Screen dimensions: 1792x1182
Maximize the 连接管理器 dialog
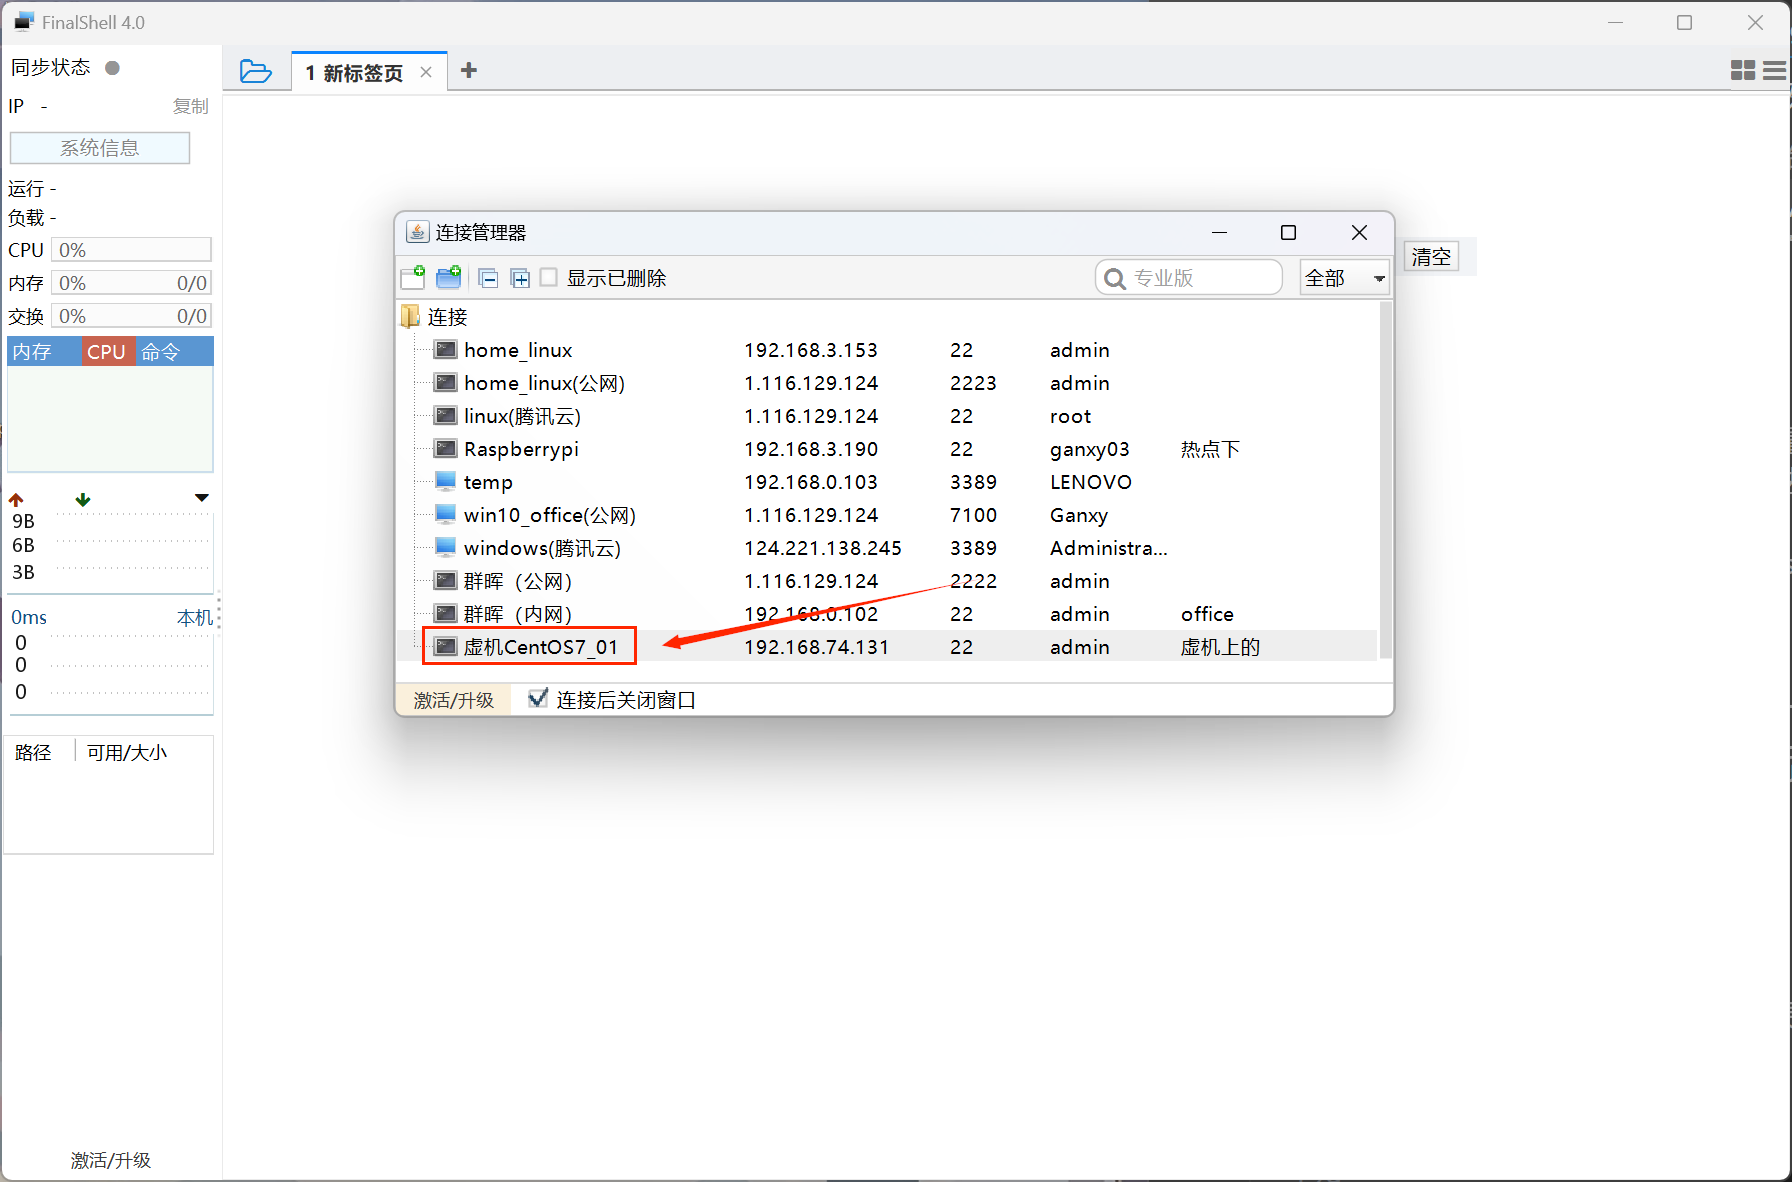point(1288,232)
